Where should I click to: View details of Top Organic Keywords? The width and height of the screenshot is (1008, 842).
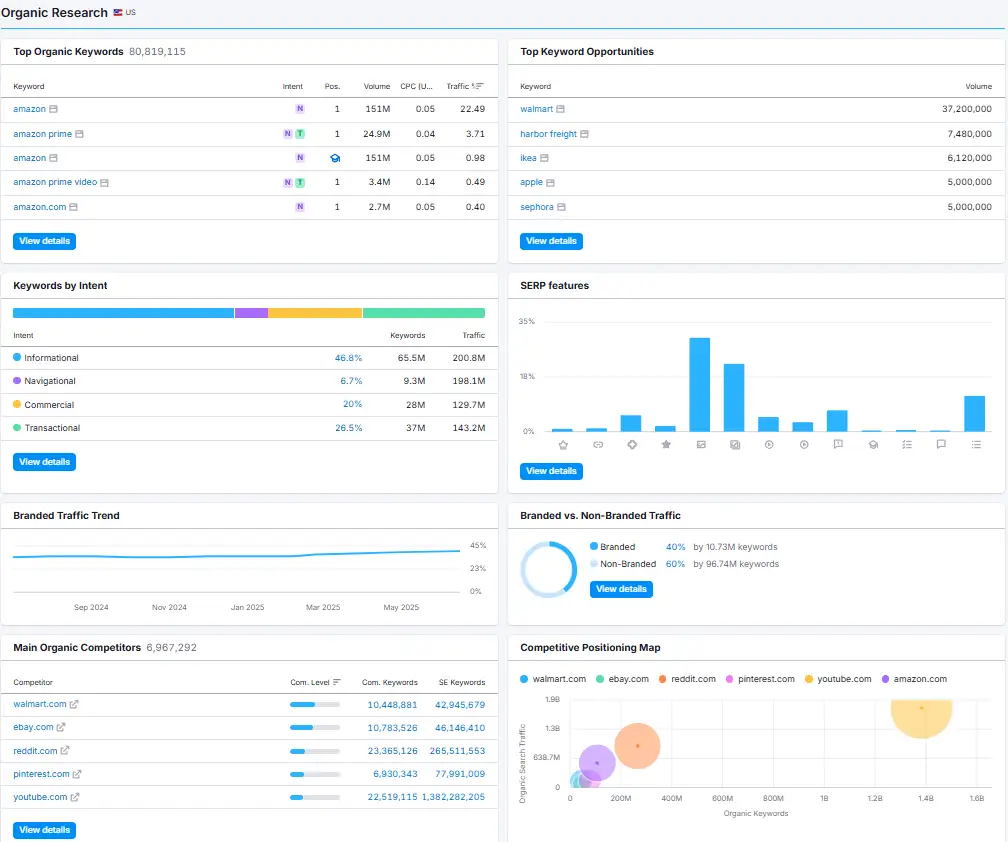pyautogui.click(x=44, y=241)
